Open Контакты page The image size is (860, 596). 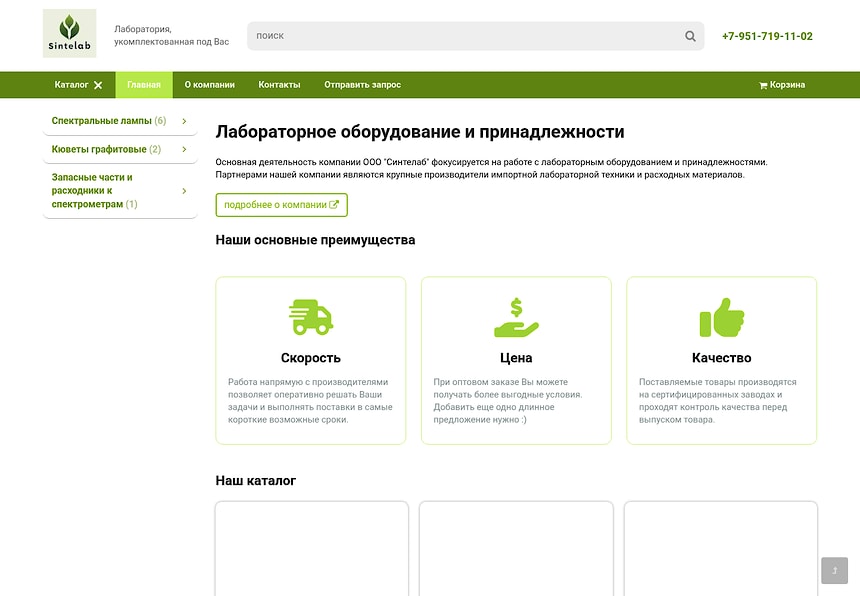click(x=279, y=85)
